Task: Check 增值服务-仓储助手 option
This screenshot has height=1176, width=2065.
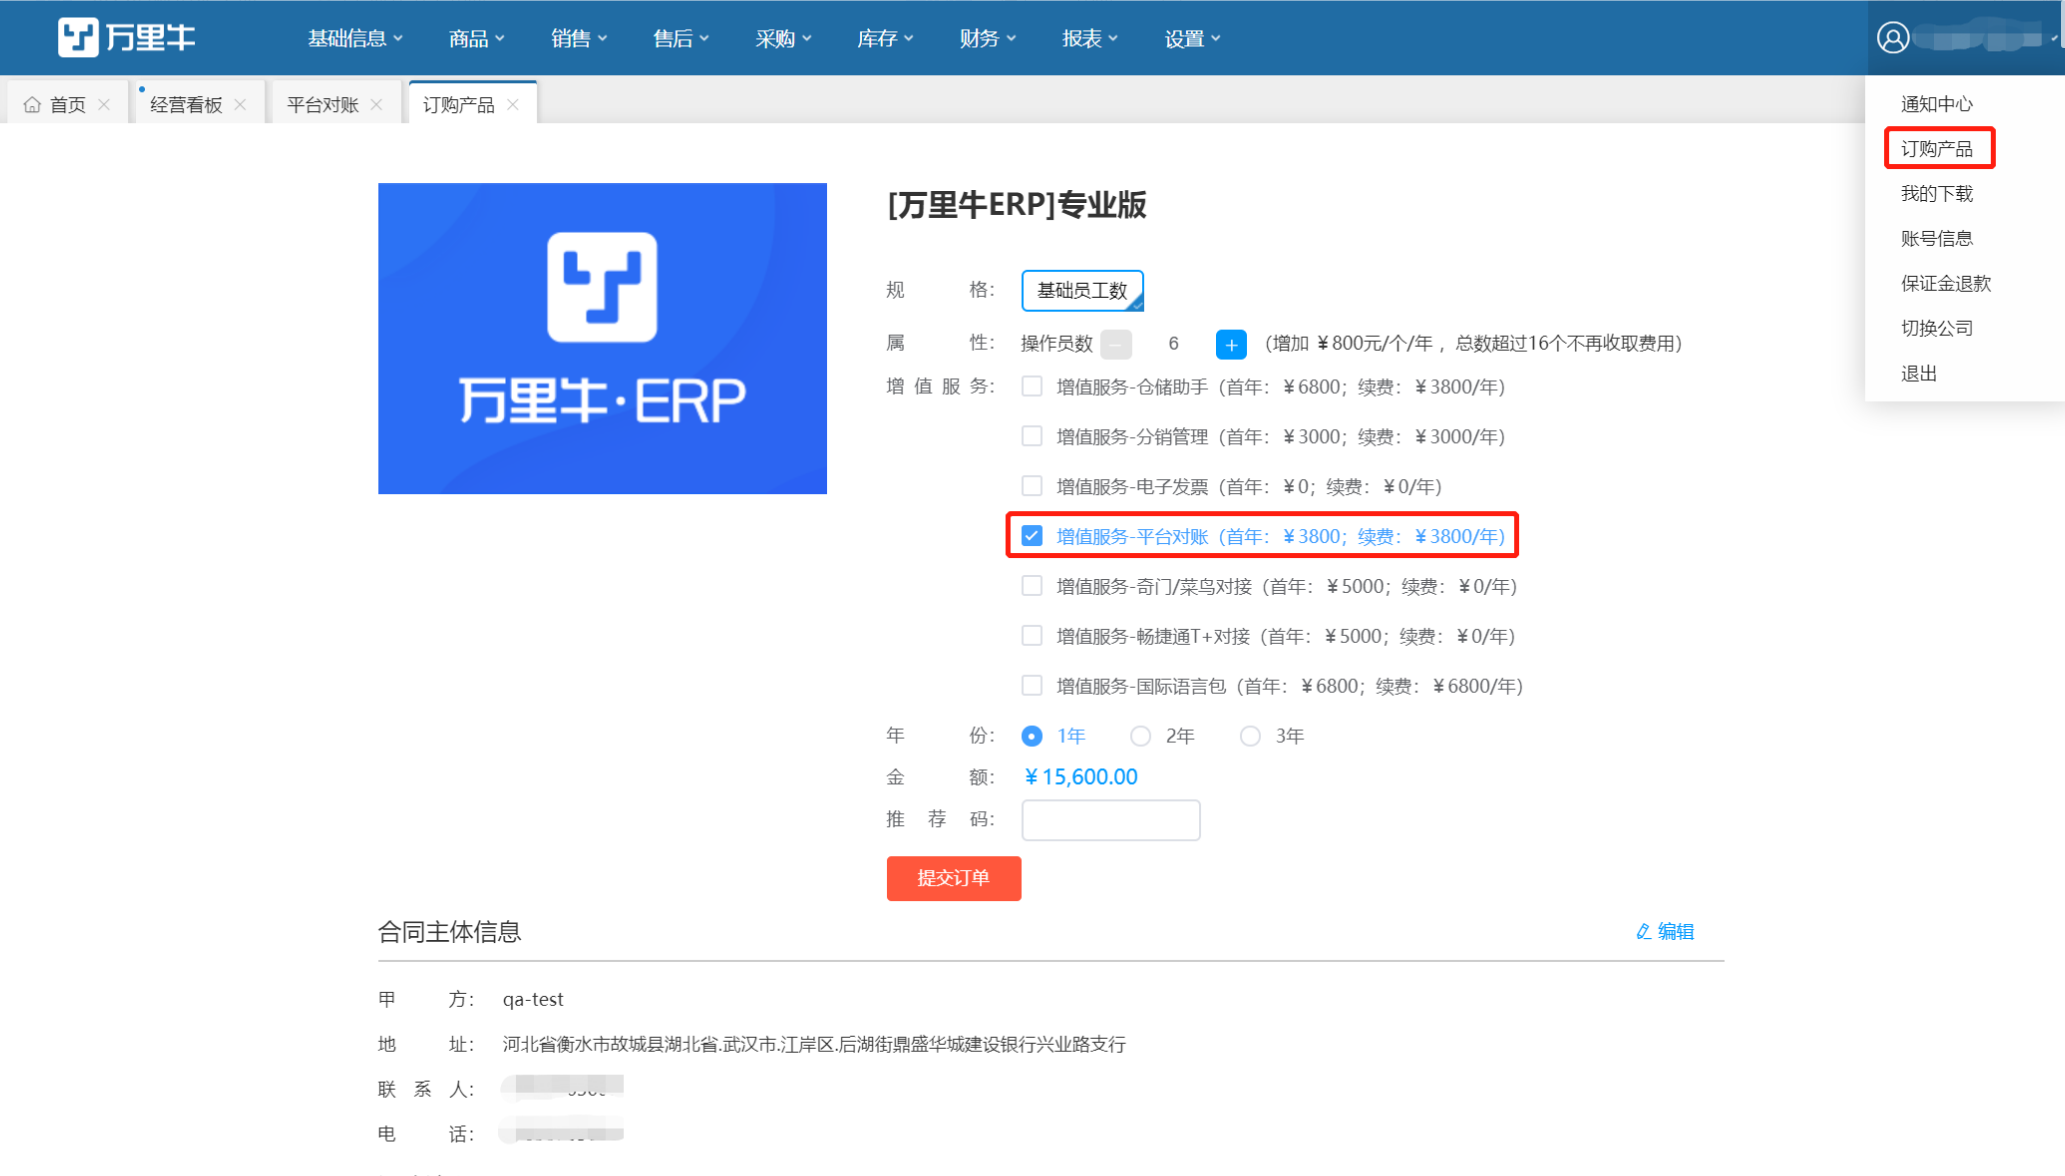Action: 1031,386
